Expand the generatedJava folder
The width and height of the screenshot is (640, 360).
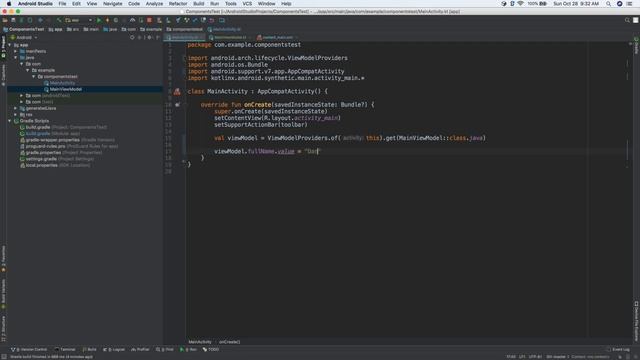point(16,108)
